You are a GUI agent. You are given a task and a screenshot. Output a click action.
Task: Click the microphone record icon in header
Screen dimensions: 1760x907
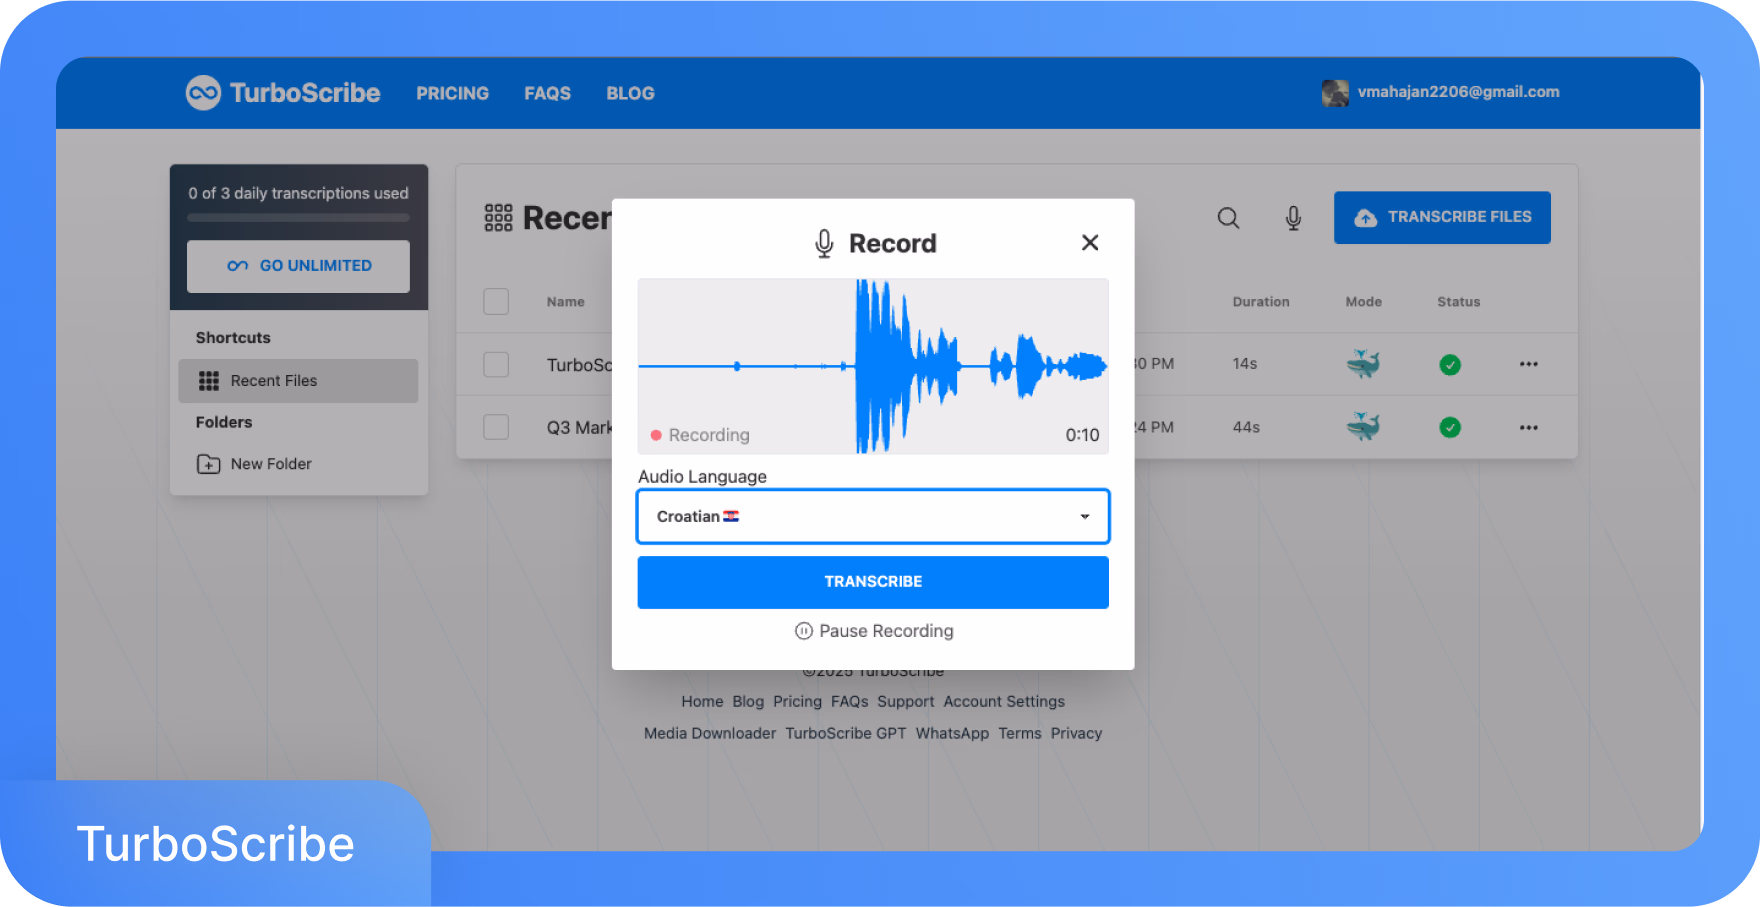(1293, 218)
